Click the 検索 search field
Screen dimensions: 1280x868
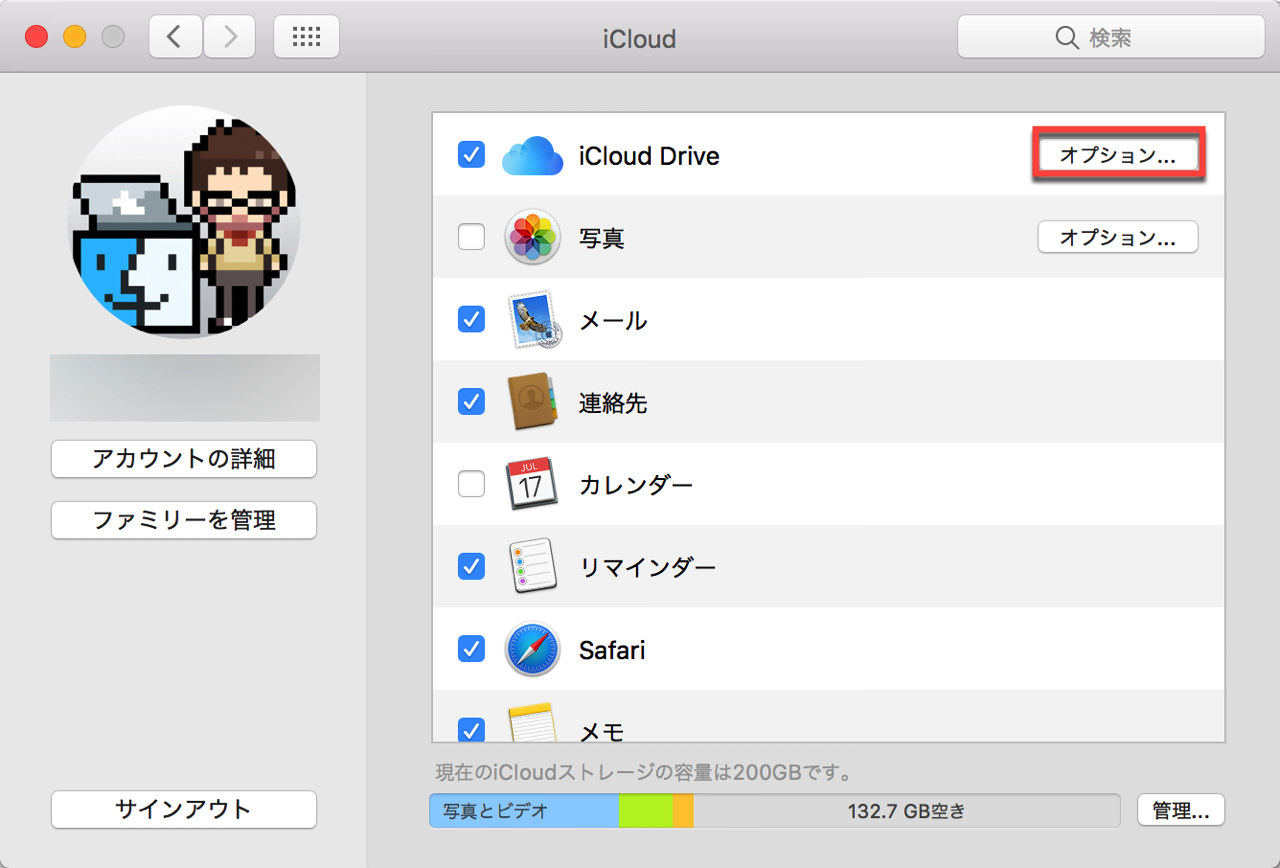1111,38
